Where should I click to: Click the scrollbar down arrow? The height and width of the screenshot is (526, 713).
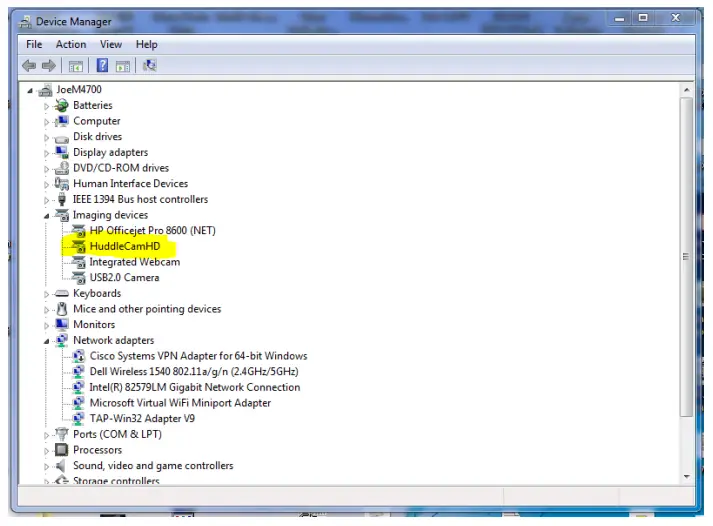[687, 477]
